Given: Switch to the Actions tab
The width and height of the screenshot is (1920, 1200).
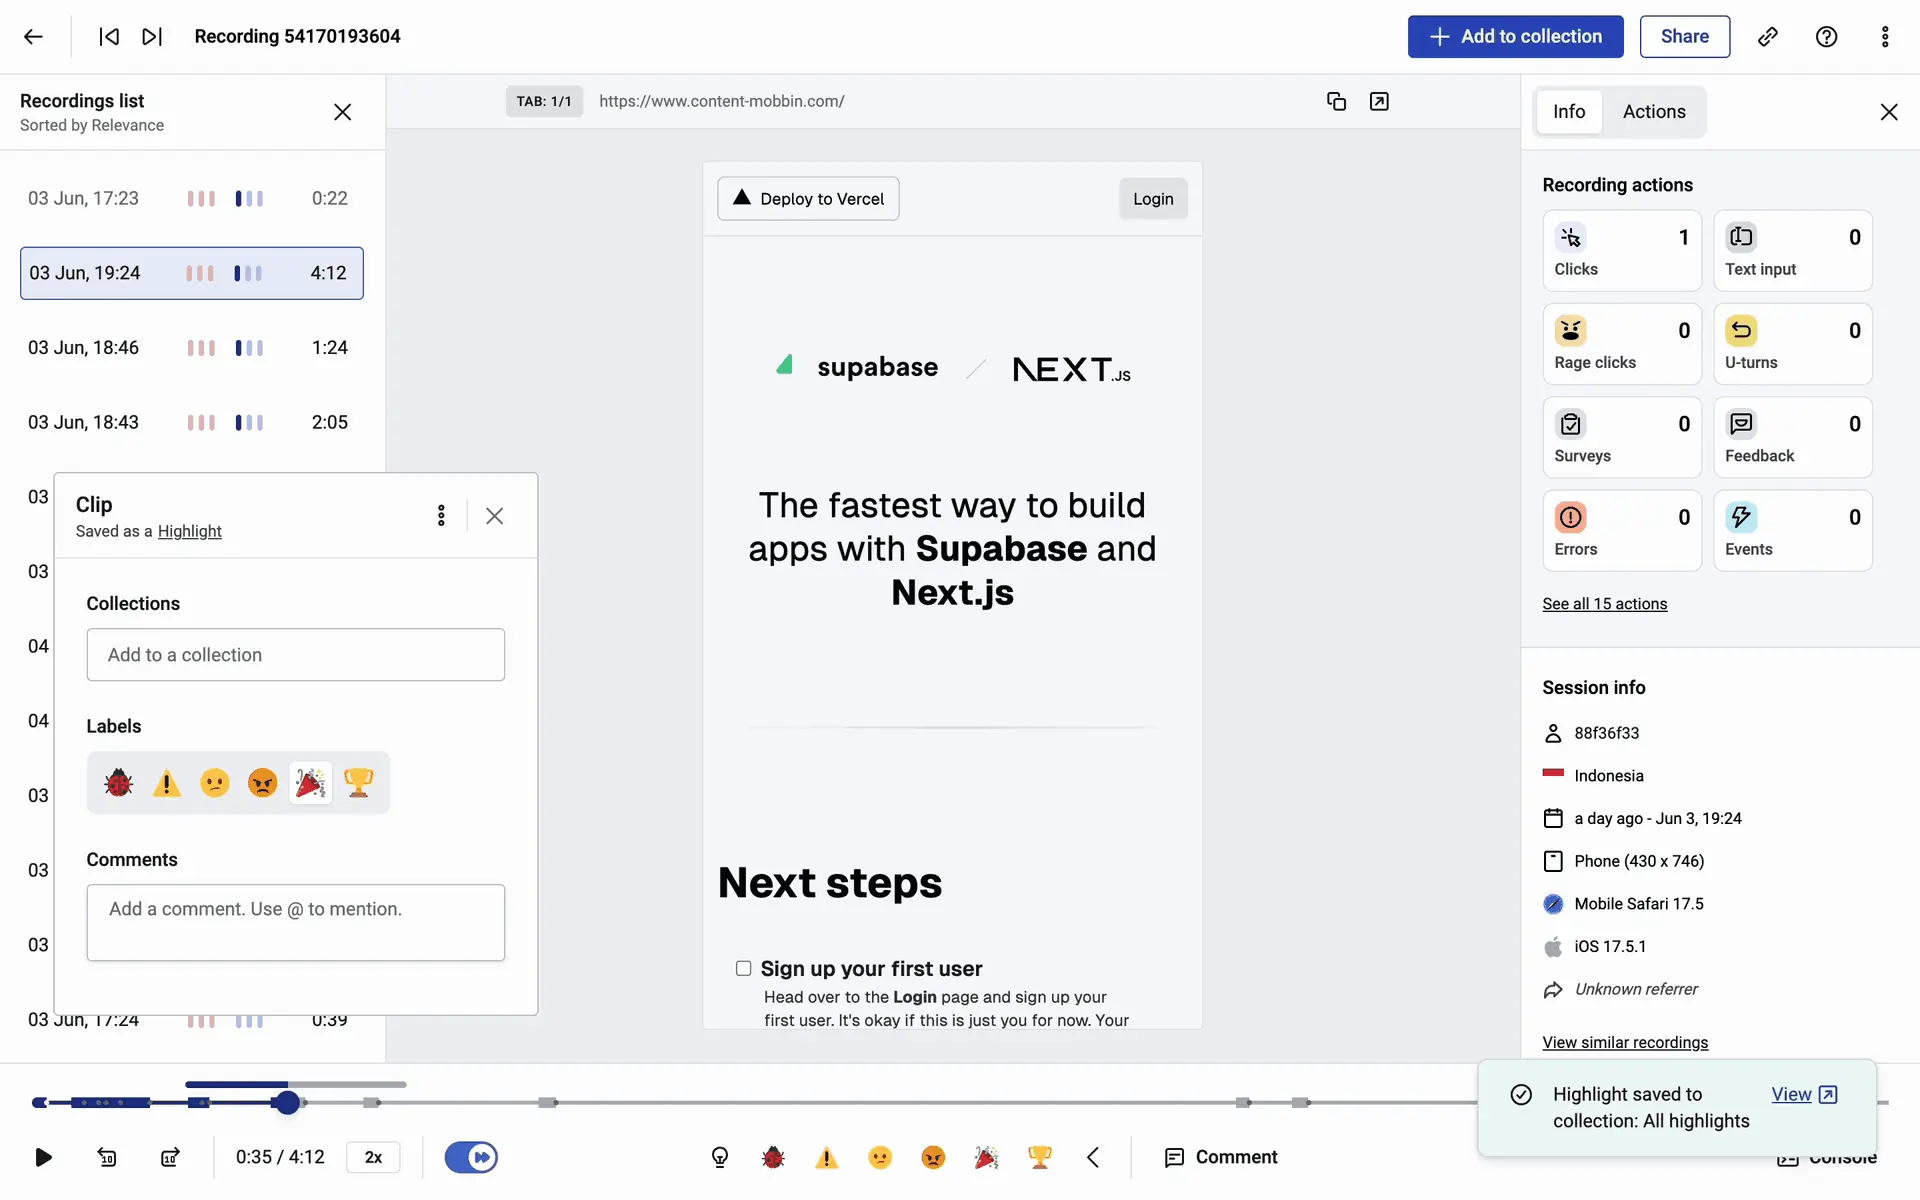Looking at the screenshot, I should [1653, 112].
